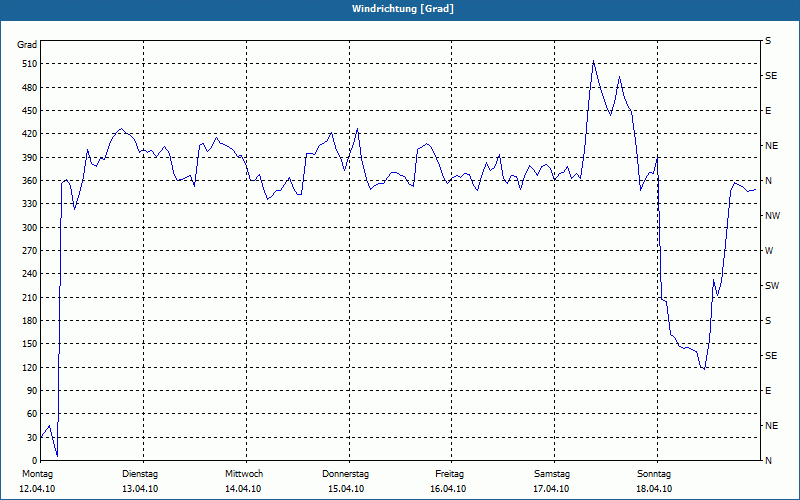Select the date '18.04.10'
This screenshot has height=500, width=800.
[x=654, y=489]
